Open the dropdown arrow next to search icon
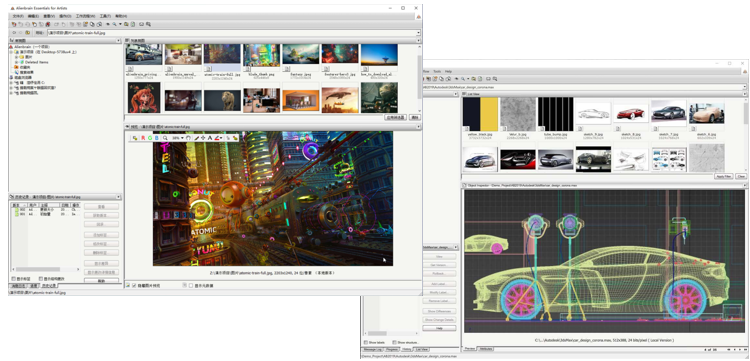Viewport: 750px width, 361px height. tap(121, 24)
